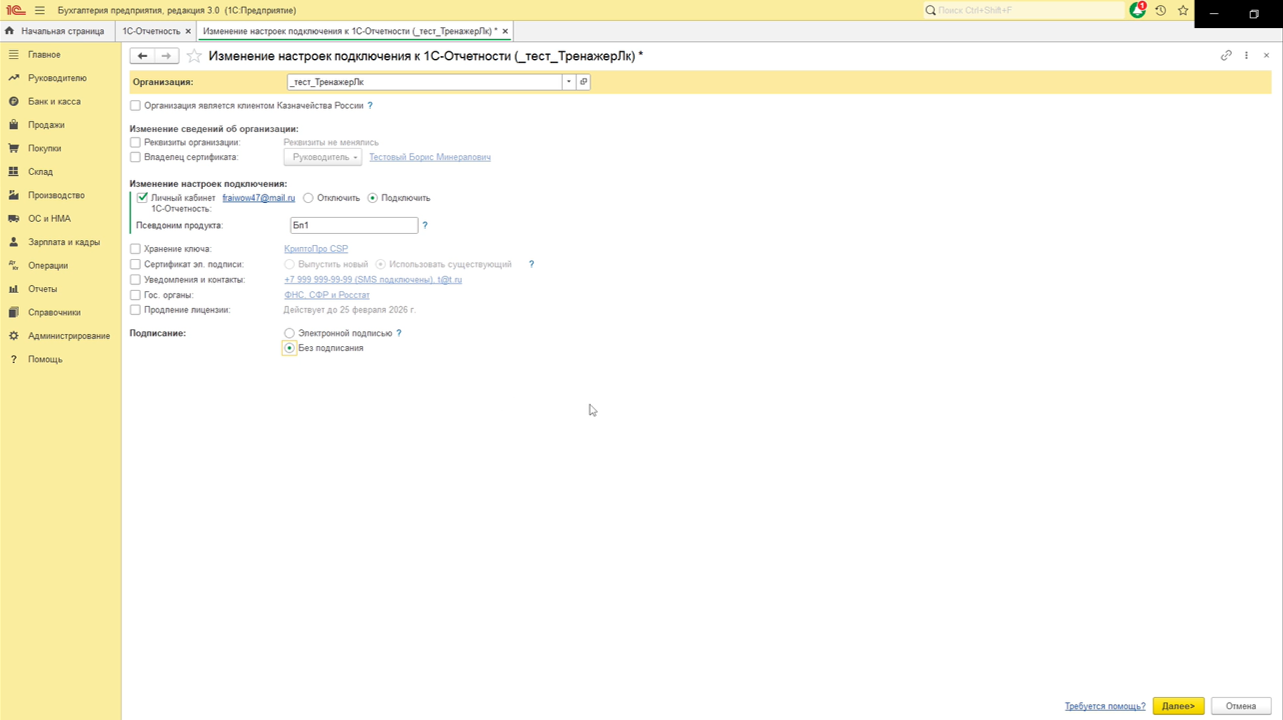Enable Владелец сертификата checkbox

click(x=135, y=157)
